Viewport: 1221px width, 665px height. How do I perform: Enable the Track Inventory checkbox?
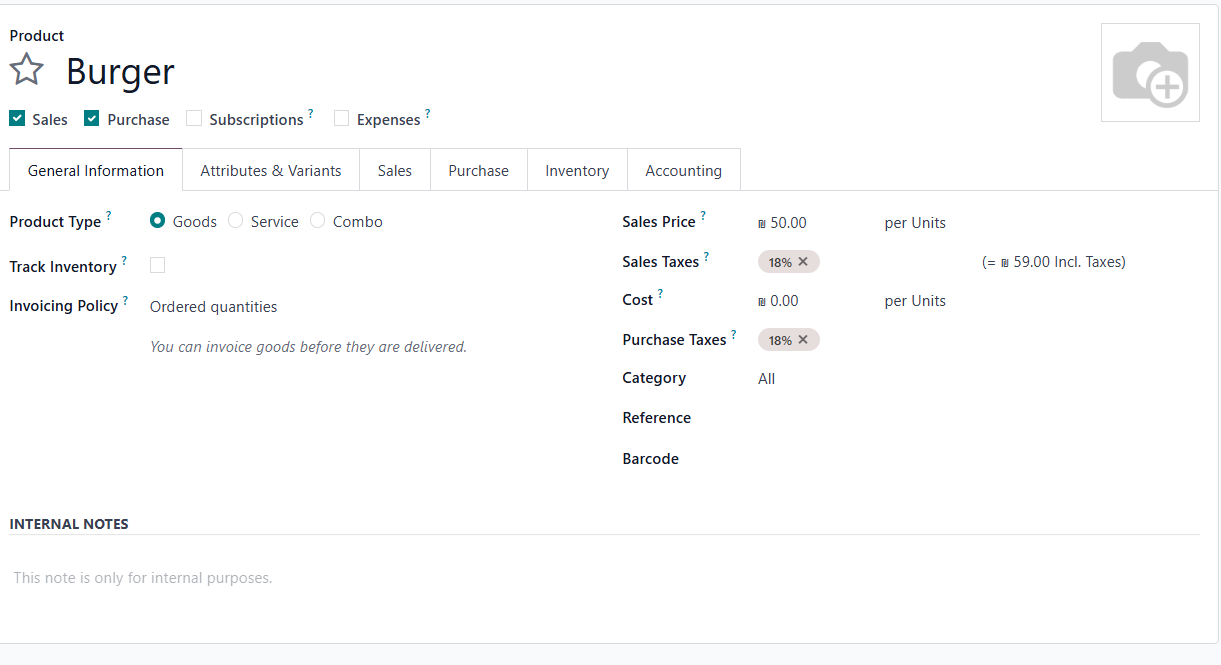(x=157, y=265)
